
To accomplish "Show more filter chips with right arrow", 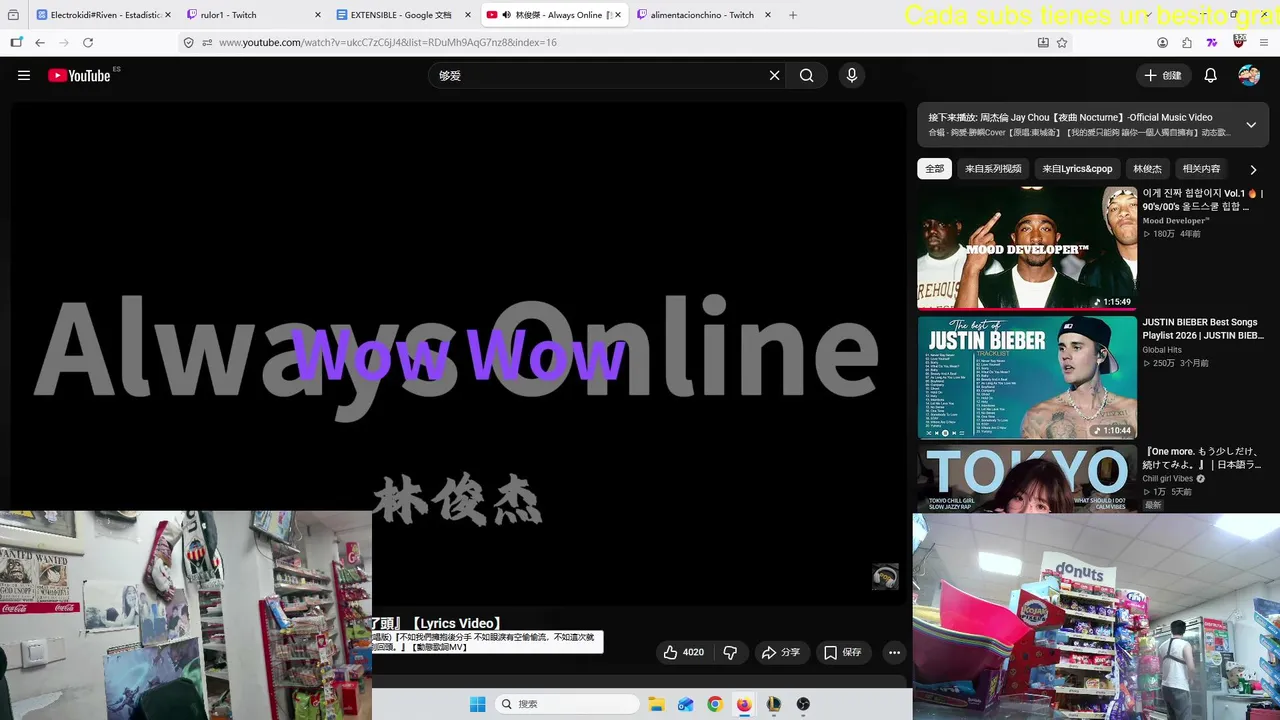I will coord(1253,169).
